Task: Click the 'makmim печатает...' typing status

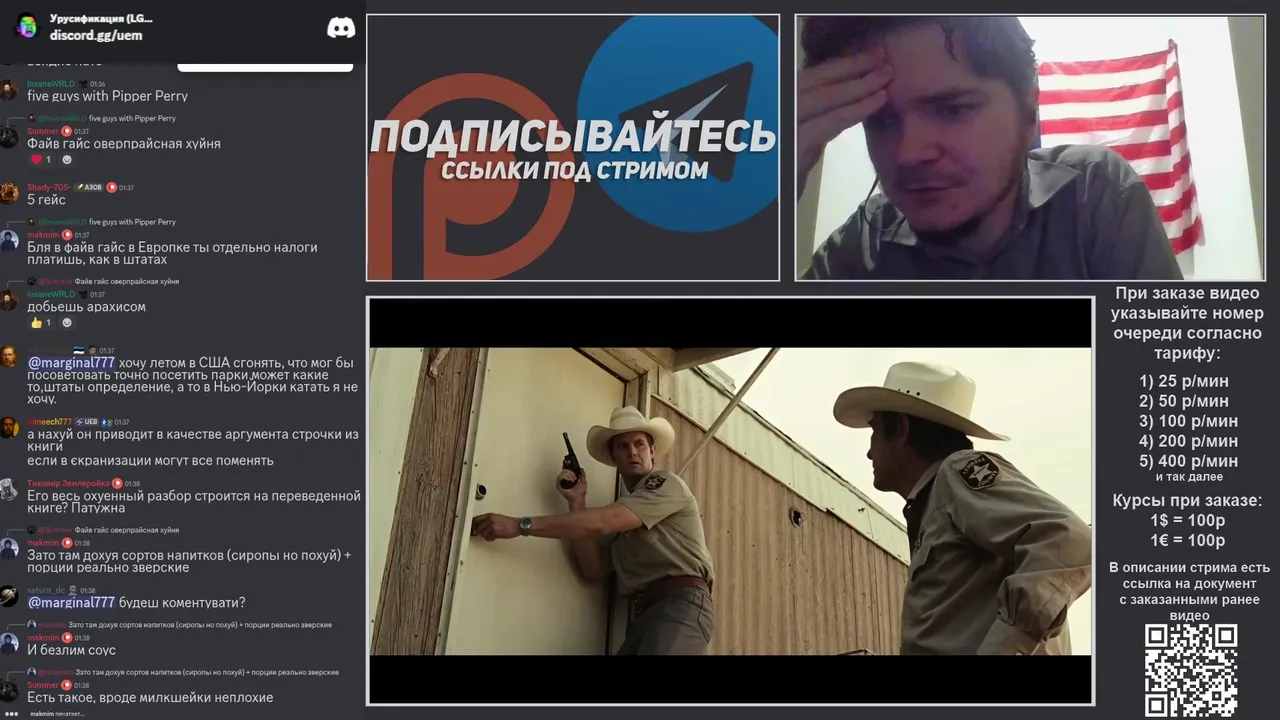Action: click(57, 714)
